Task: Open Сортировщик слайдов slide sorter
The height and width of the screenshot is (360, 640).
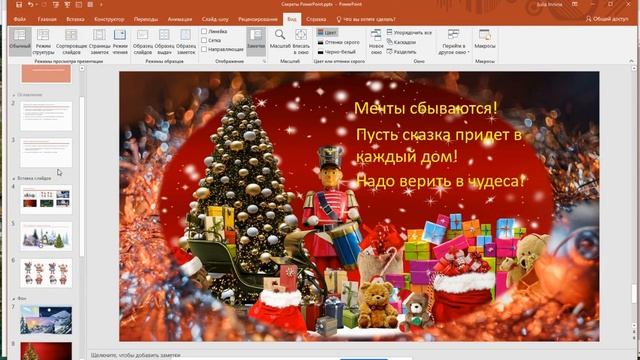Action: point(71,42)
